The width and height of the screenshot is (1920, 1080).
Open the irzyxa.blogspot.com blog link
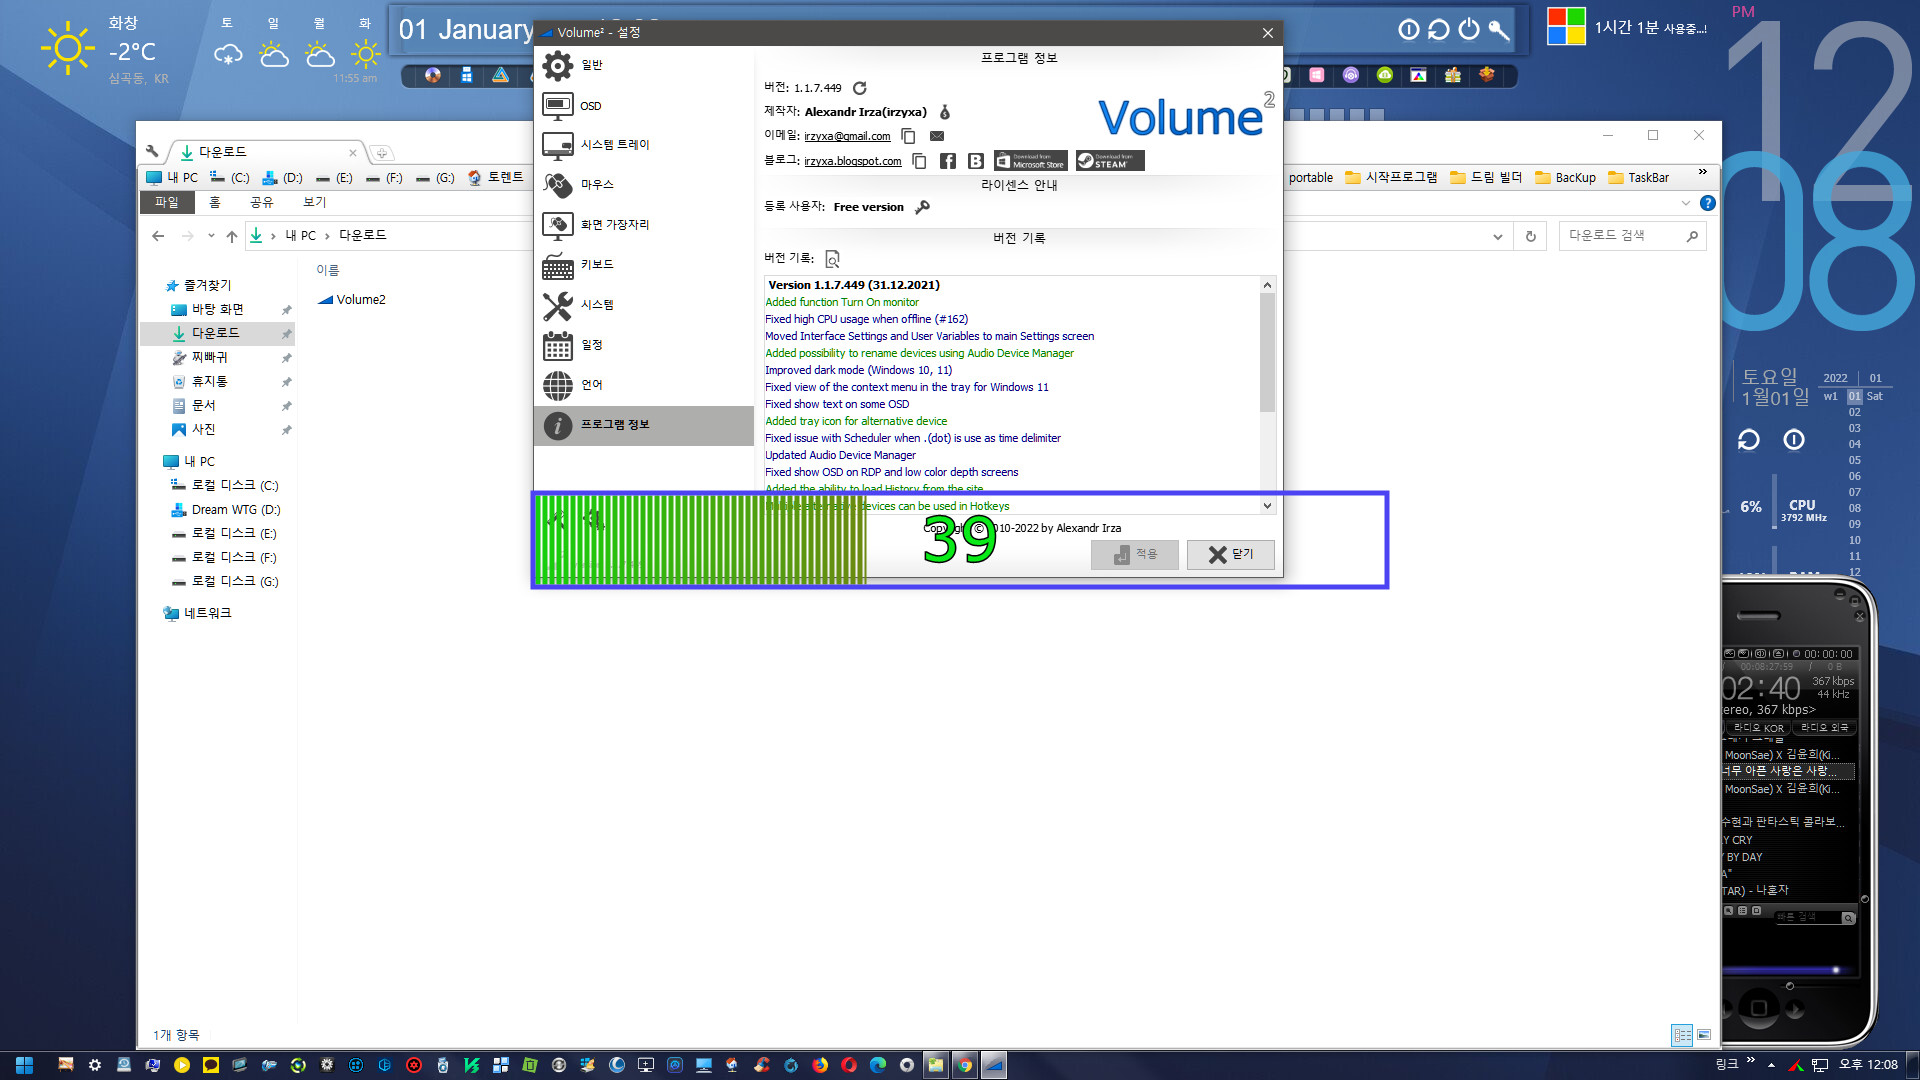(x=853, y=161)
